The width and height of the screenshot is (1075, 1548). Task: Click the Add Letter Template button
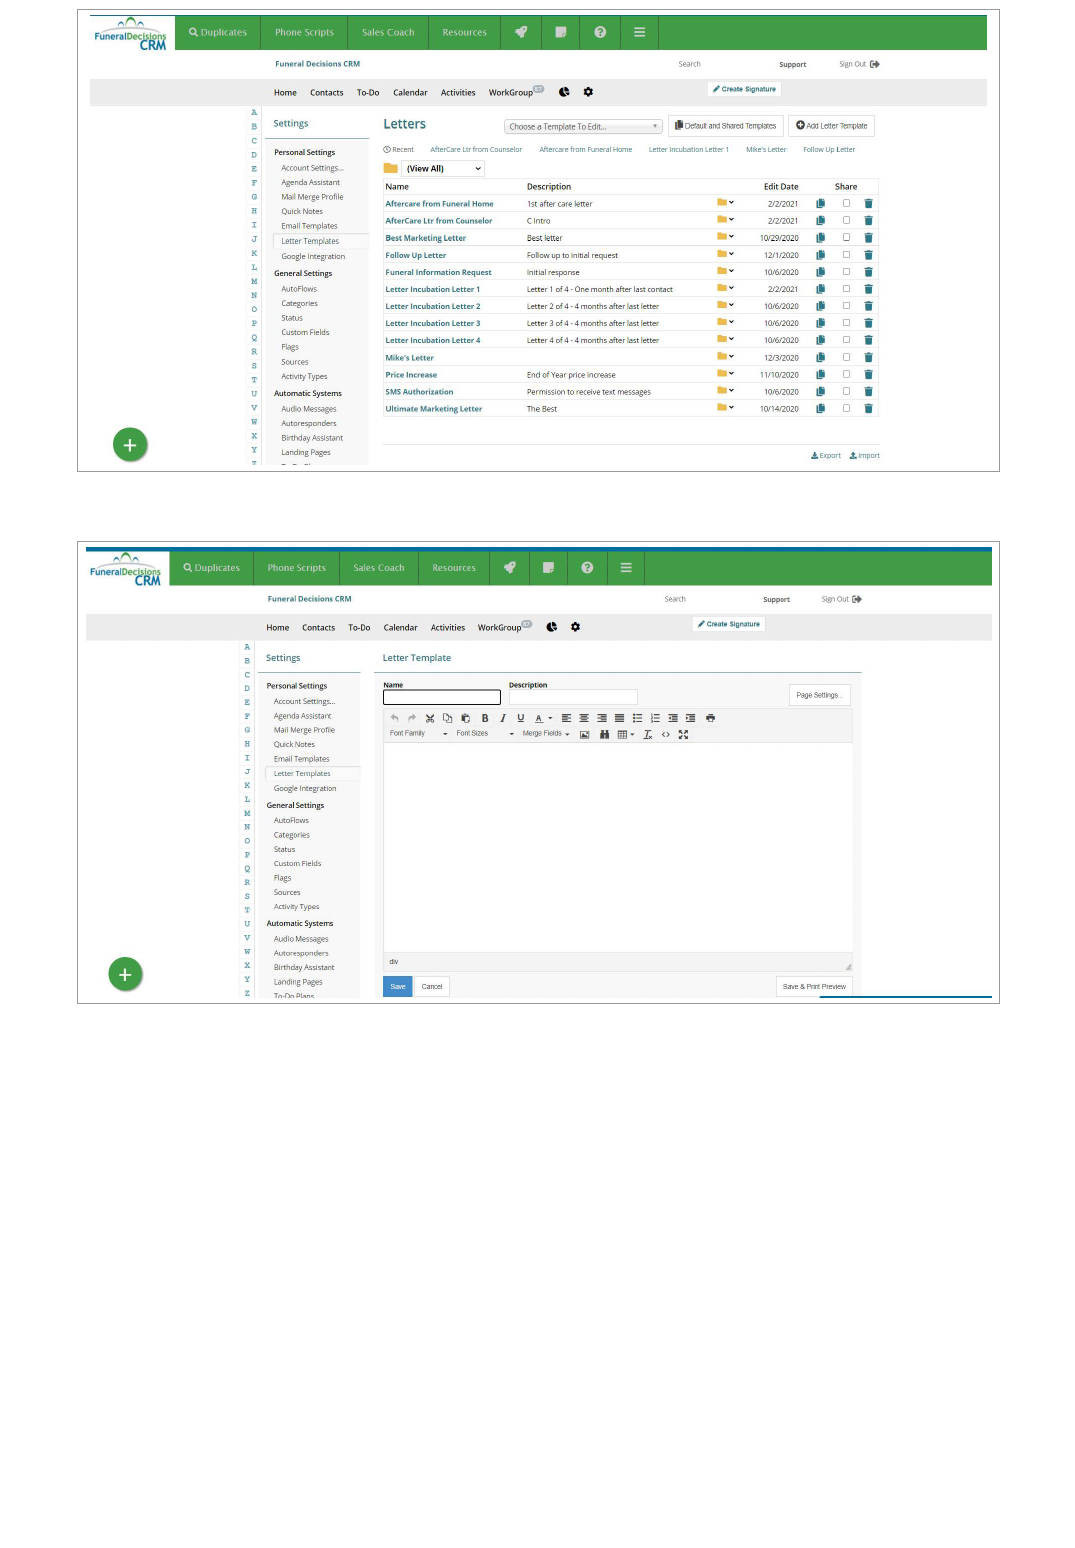(x=831, y=126)
